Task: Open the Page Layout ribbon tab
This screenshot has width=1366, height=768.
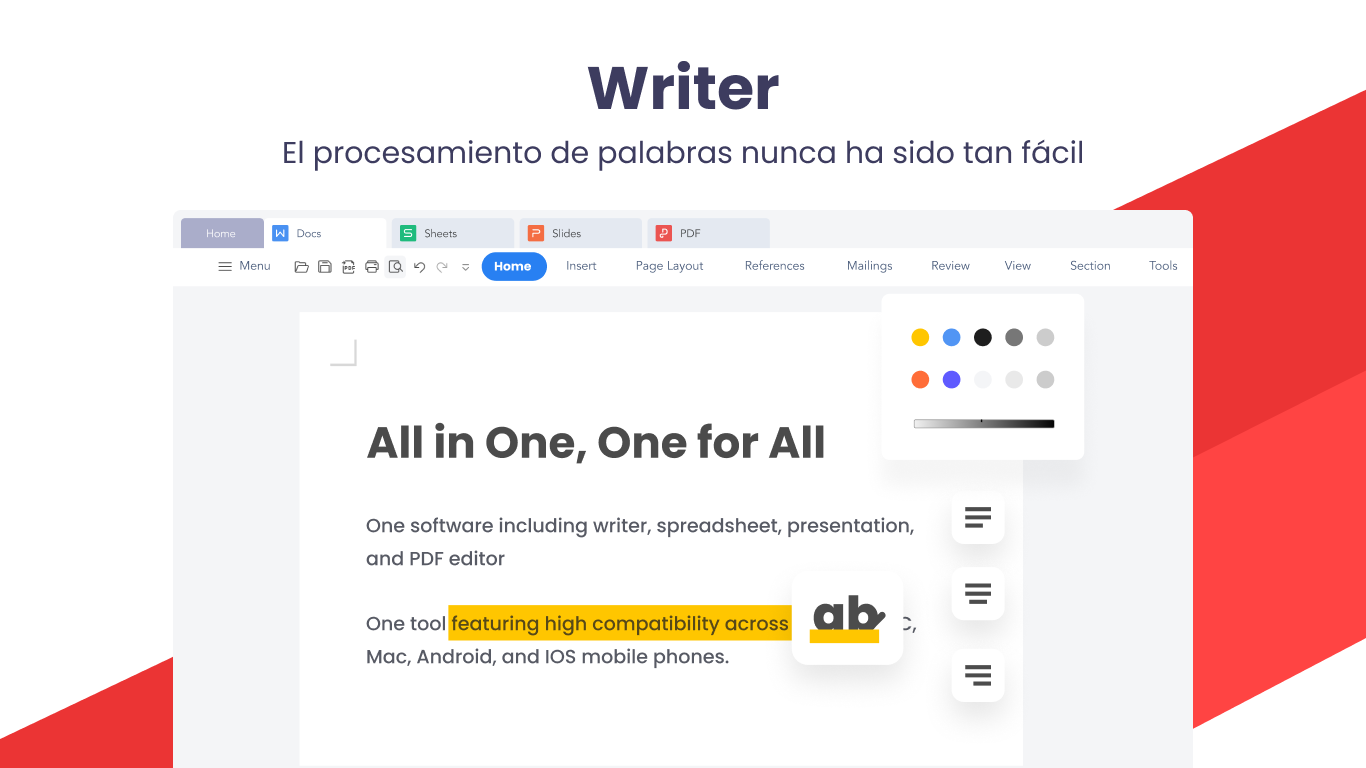Action: (670, 266)
